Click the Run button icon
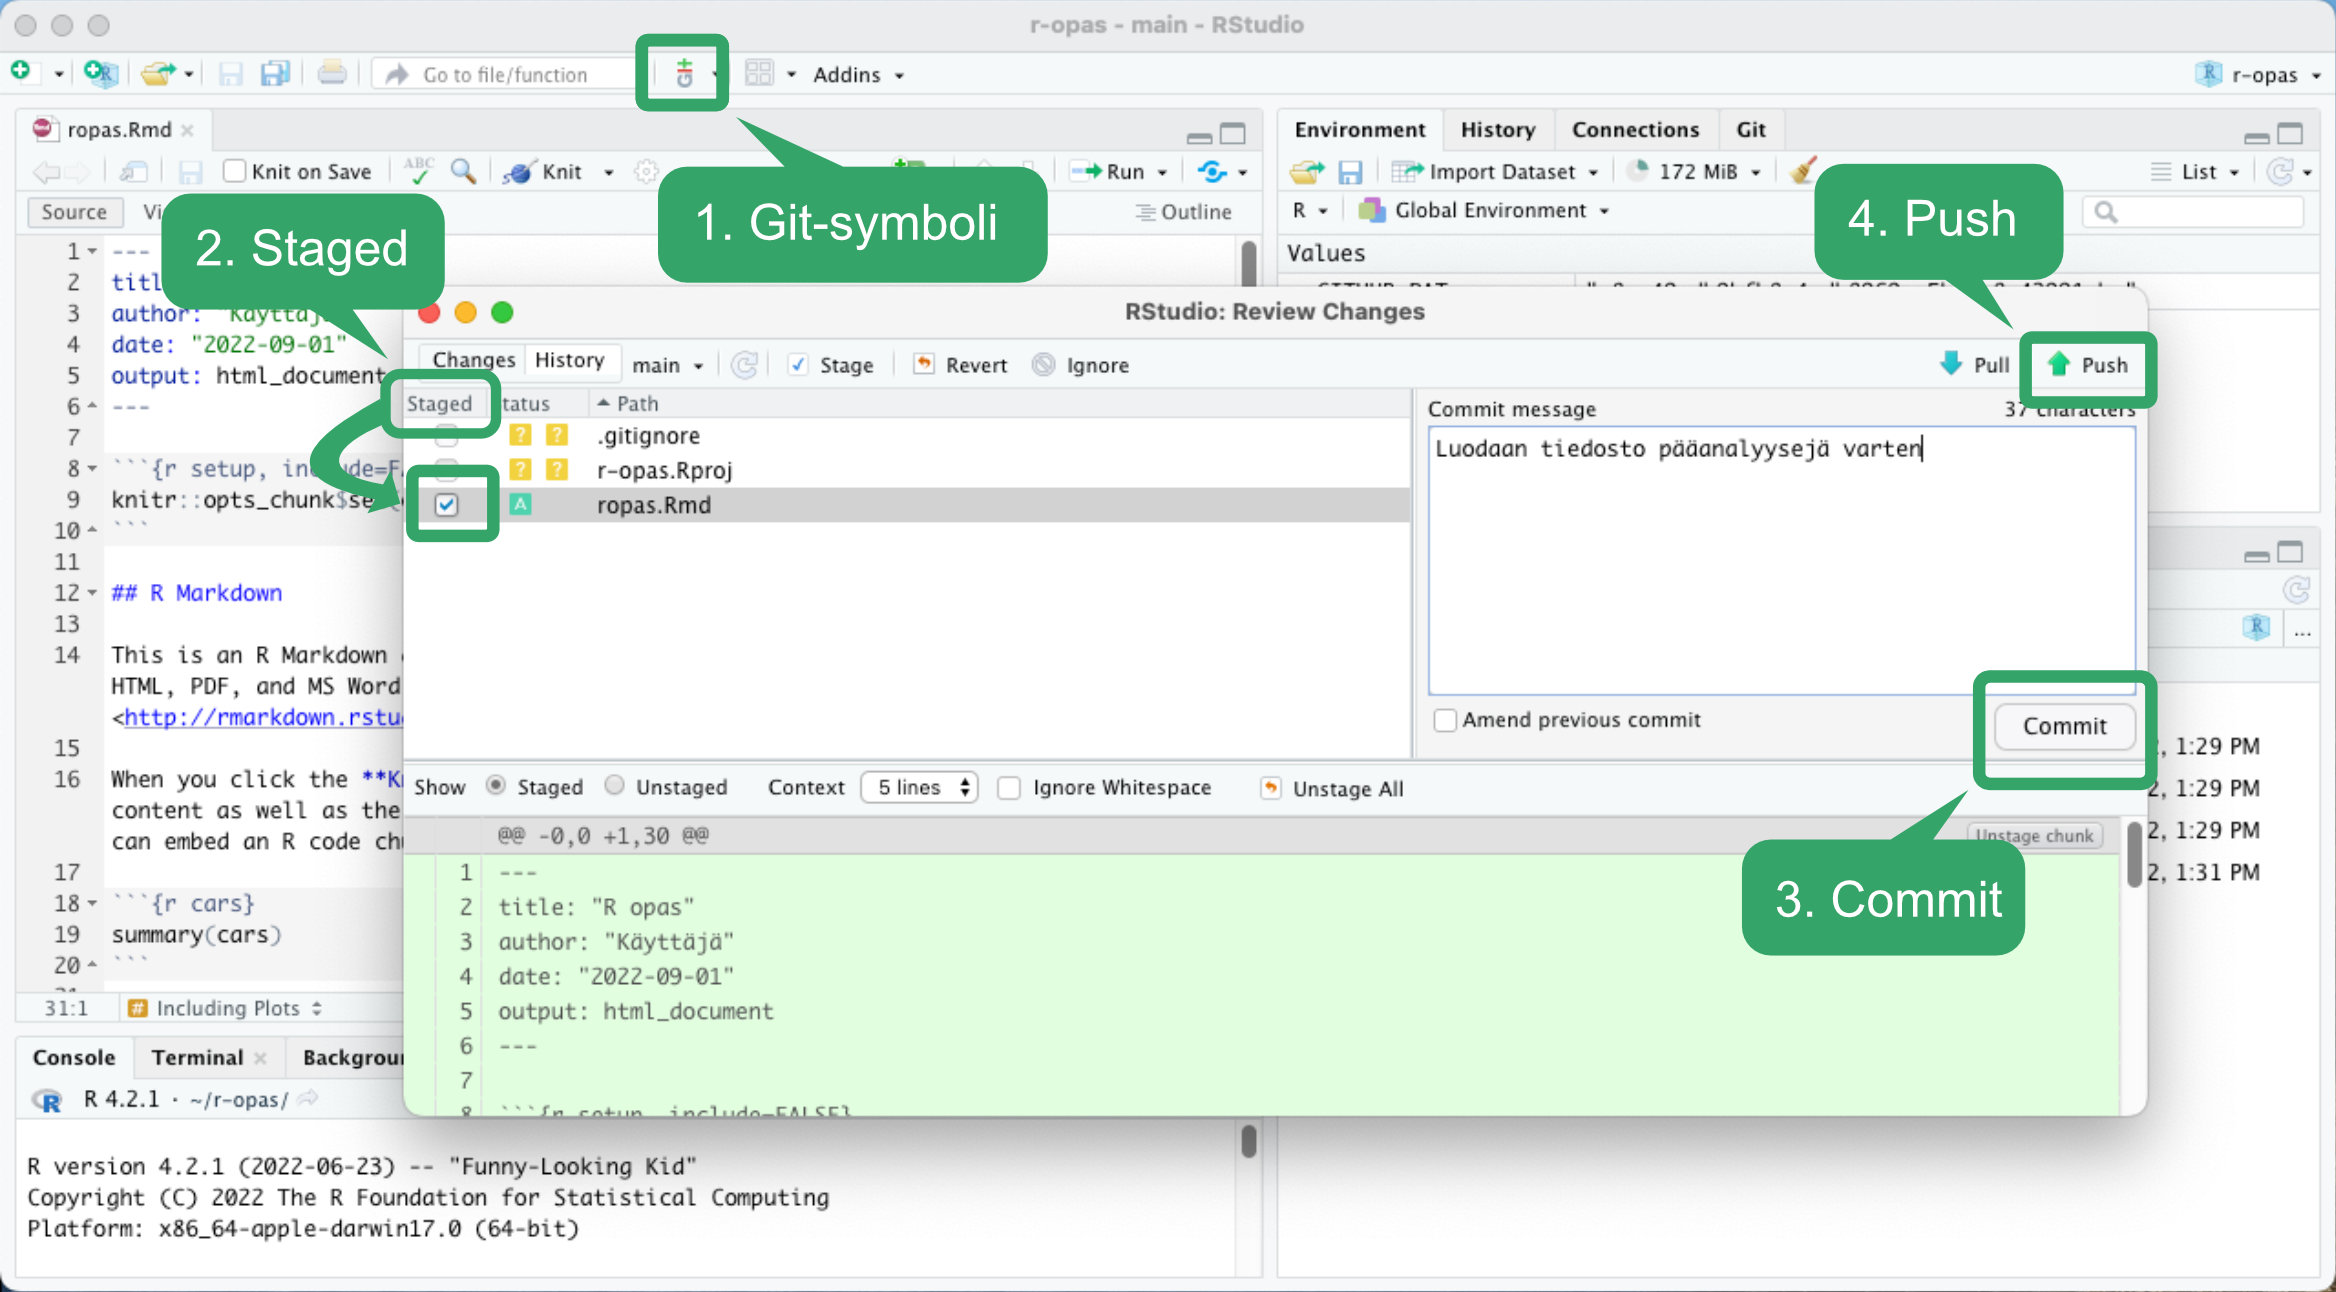Screen dimensions: 2336x1292 tap(1113, 172)
